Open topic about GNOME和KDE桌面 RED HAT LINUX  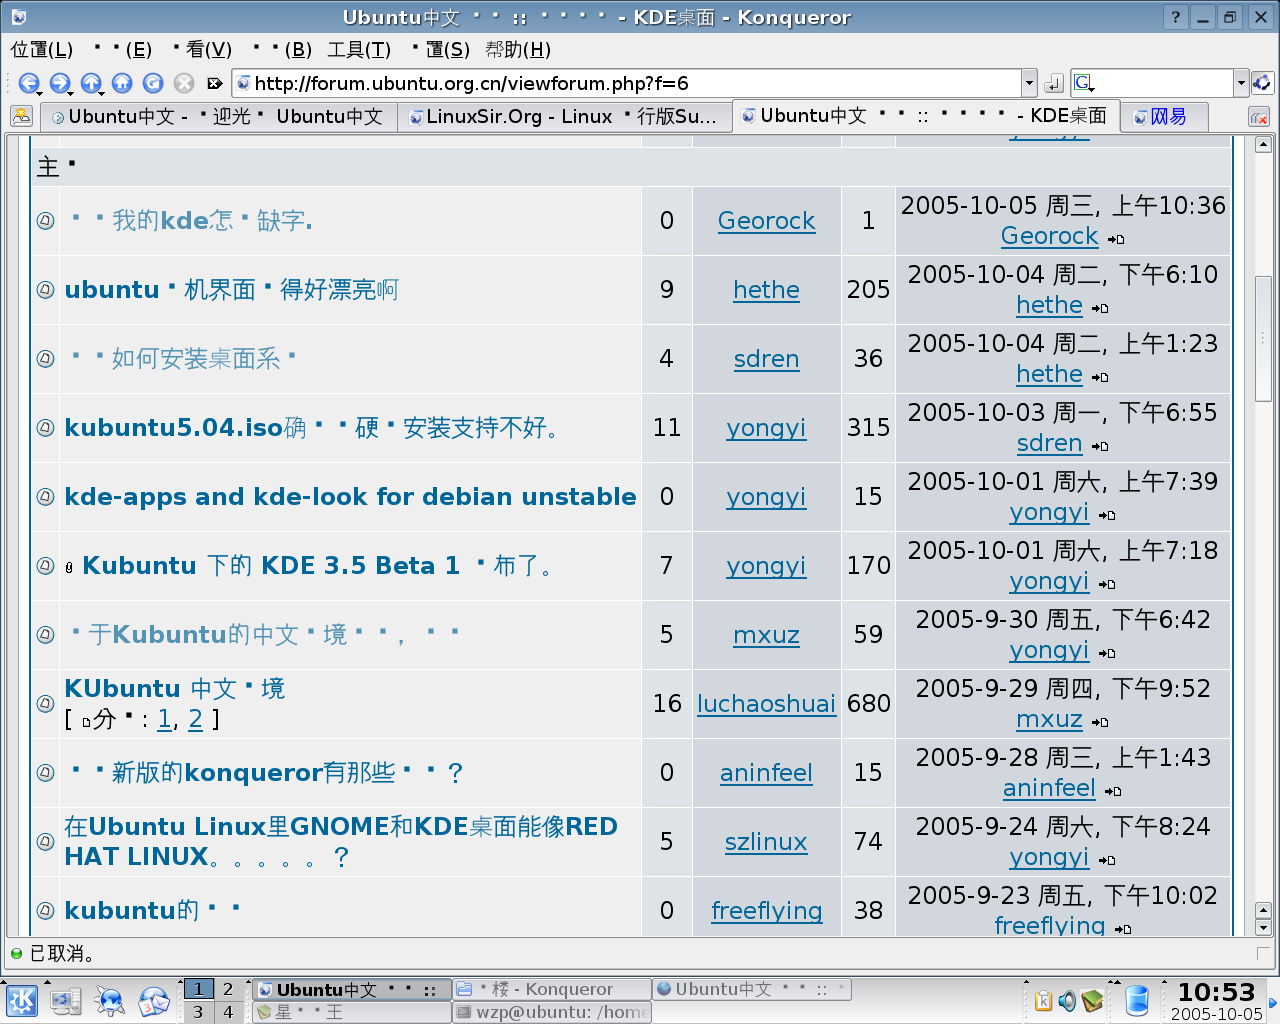(x=341, y=842)
